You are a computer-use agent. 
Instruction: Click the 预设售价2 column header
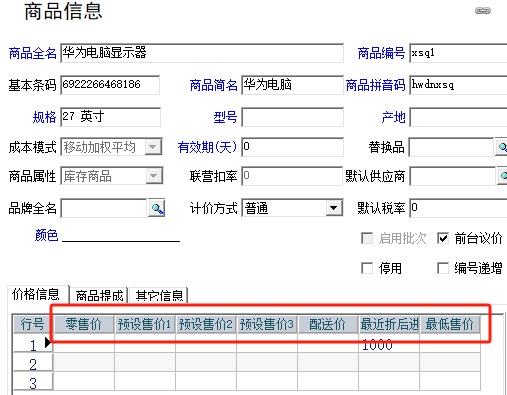pos(206,324)
